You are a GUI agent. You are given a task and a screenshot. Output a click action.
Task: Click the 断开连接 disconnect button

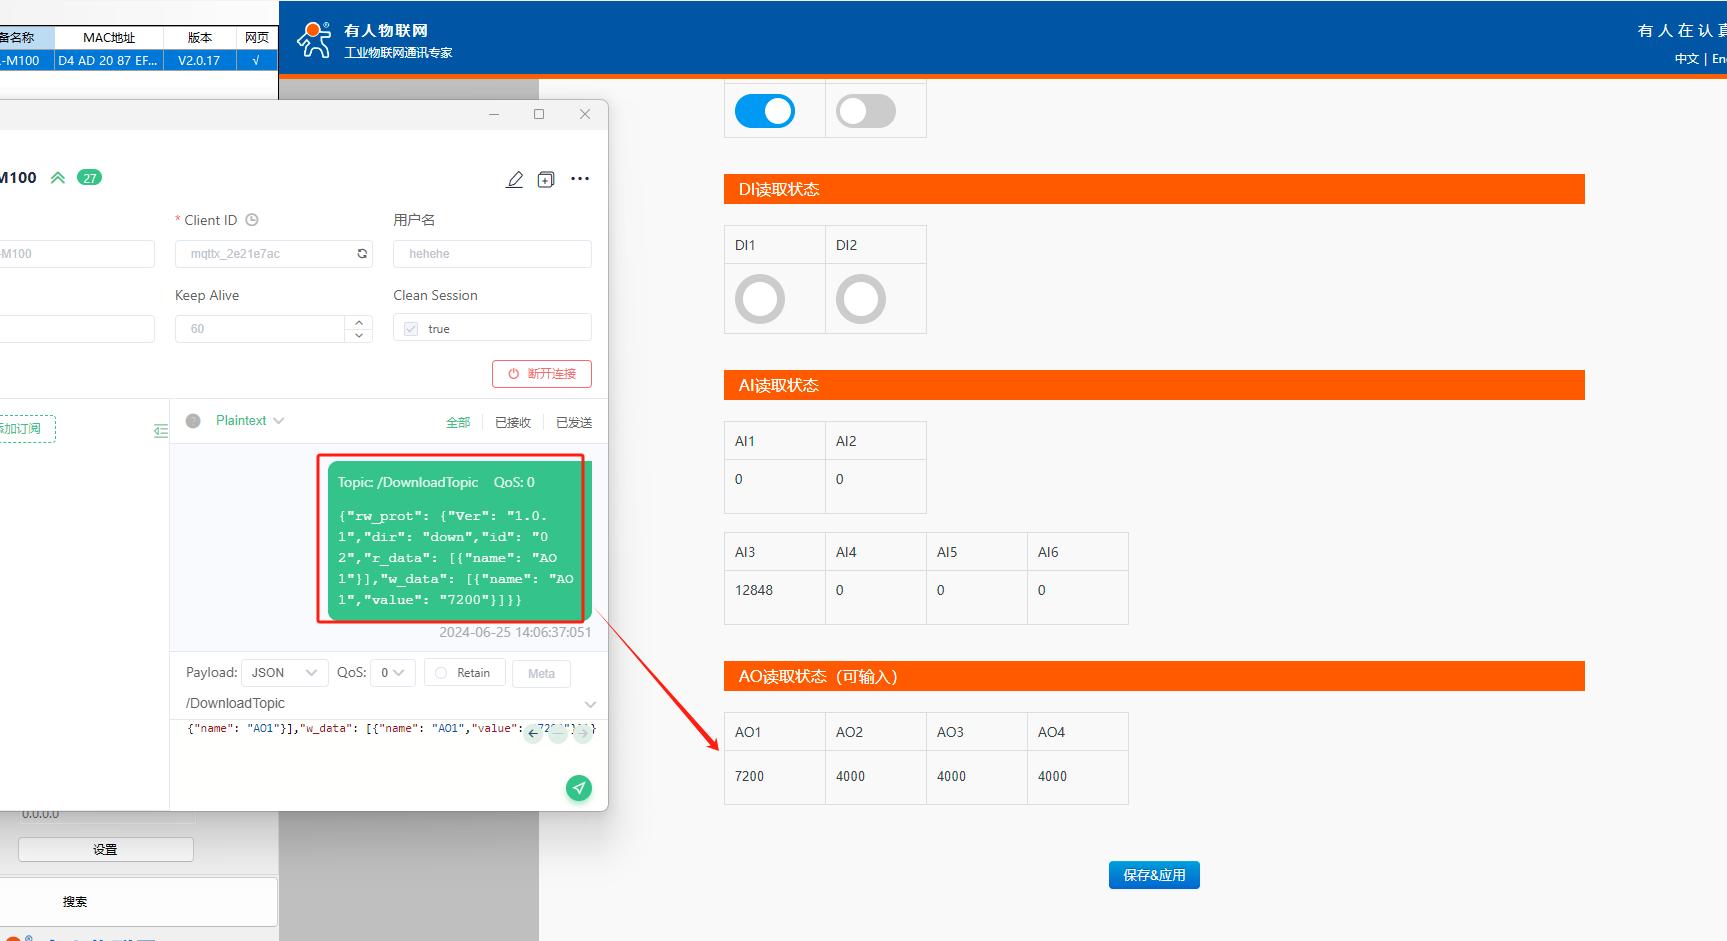542,374
